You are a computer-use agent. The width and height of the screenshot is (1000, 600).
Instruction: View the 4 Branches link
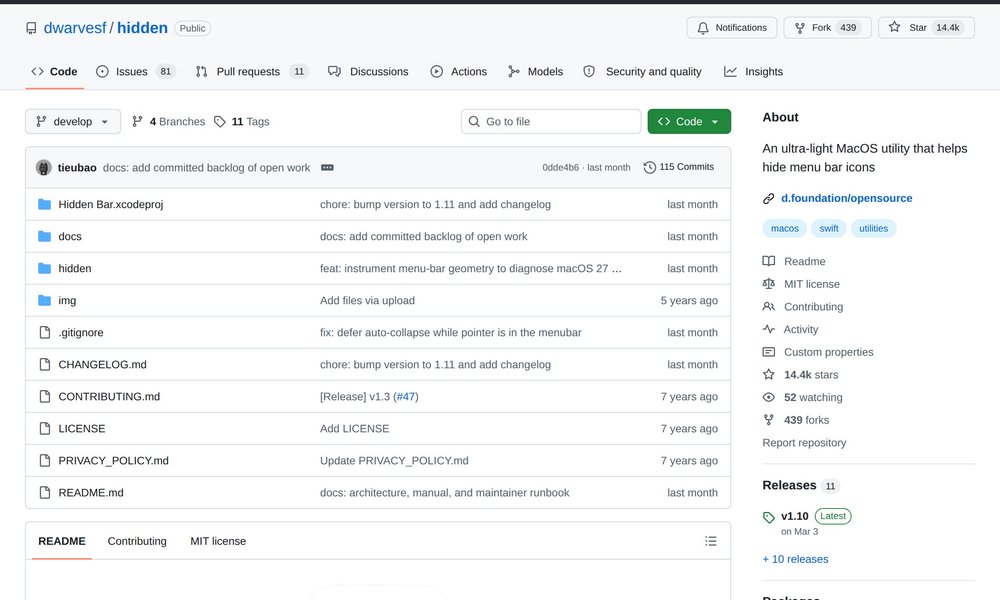tap(168, 121)
